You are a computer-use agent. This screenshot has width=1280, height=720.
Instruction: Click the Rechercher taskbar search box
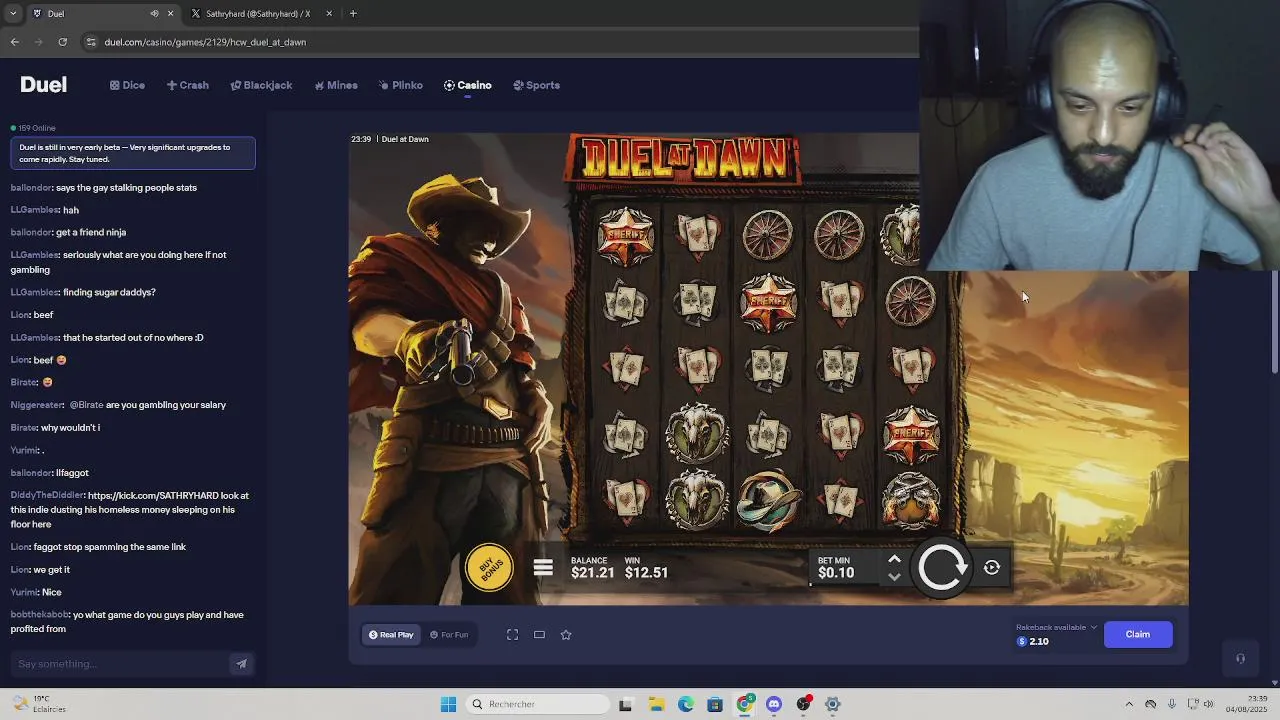pyautogui.click(x=538, y=704)
